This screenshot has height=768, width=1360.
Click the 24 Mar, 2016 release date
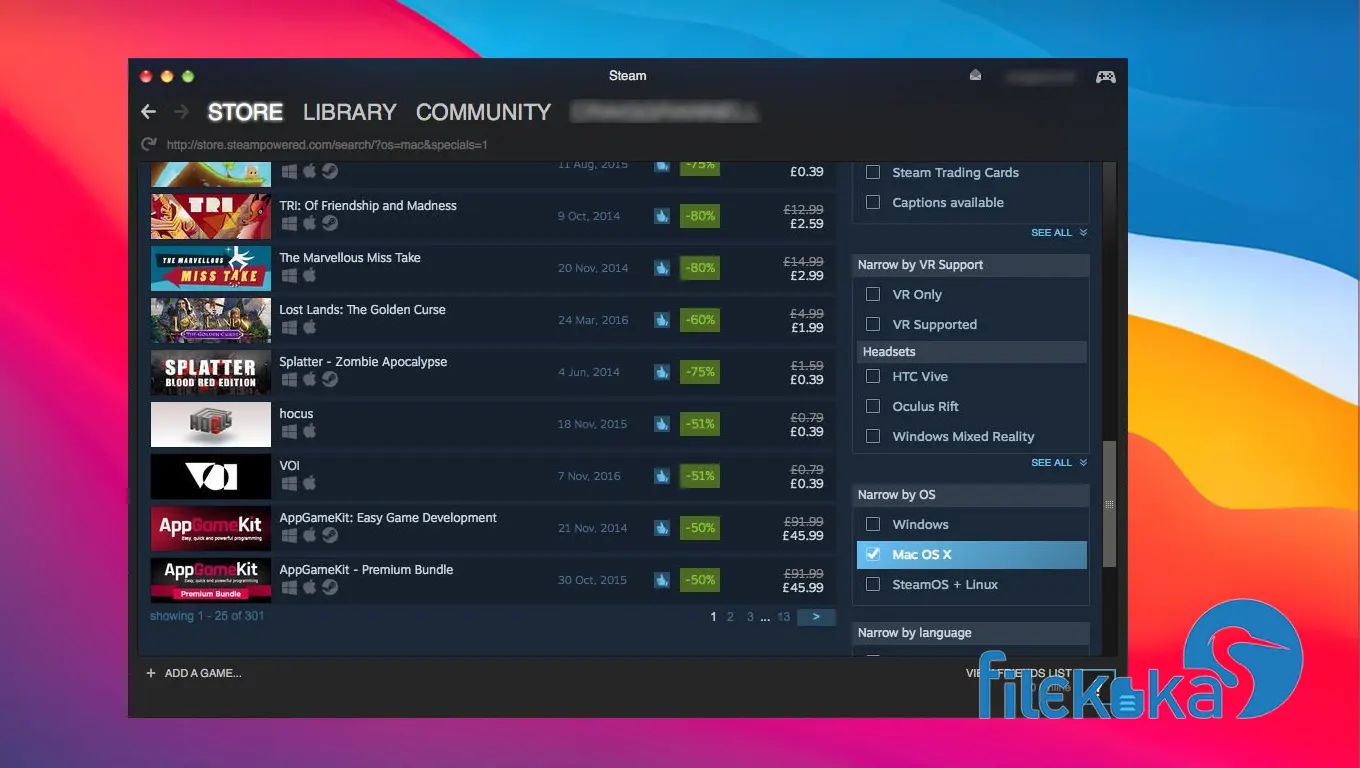[593, 320]
